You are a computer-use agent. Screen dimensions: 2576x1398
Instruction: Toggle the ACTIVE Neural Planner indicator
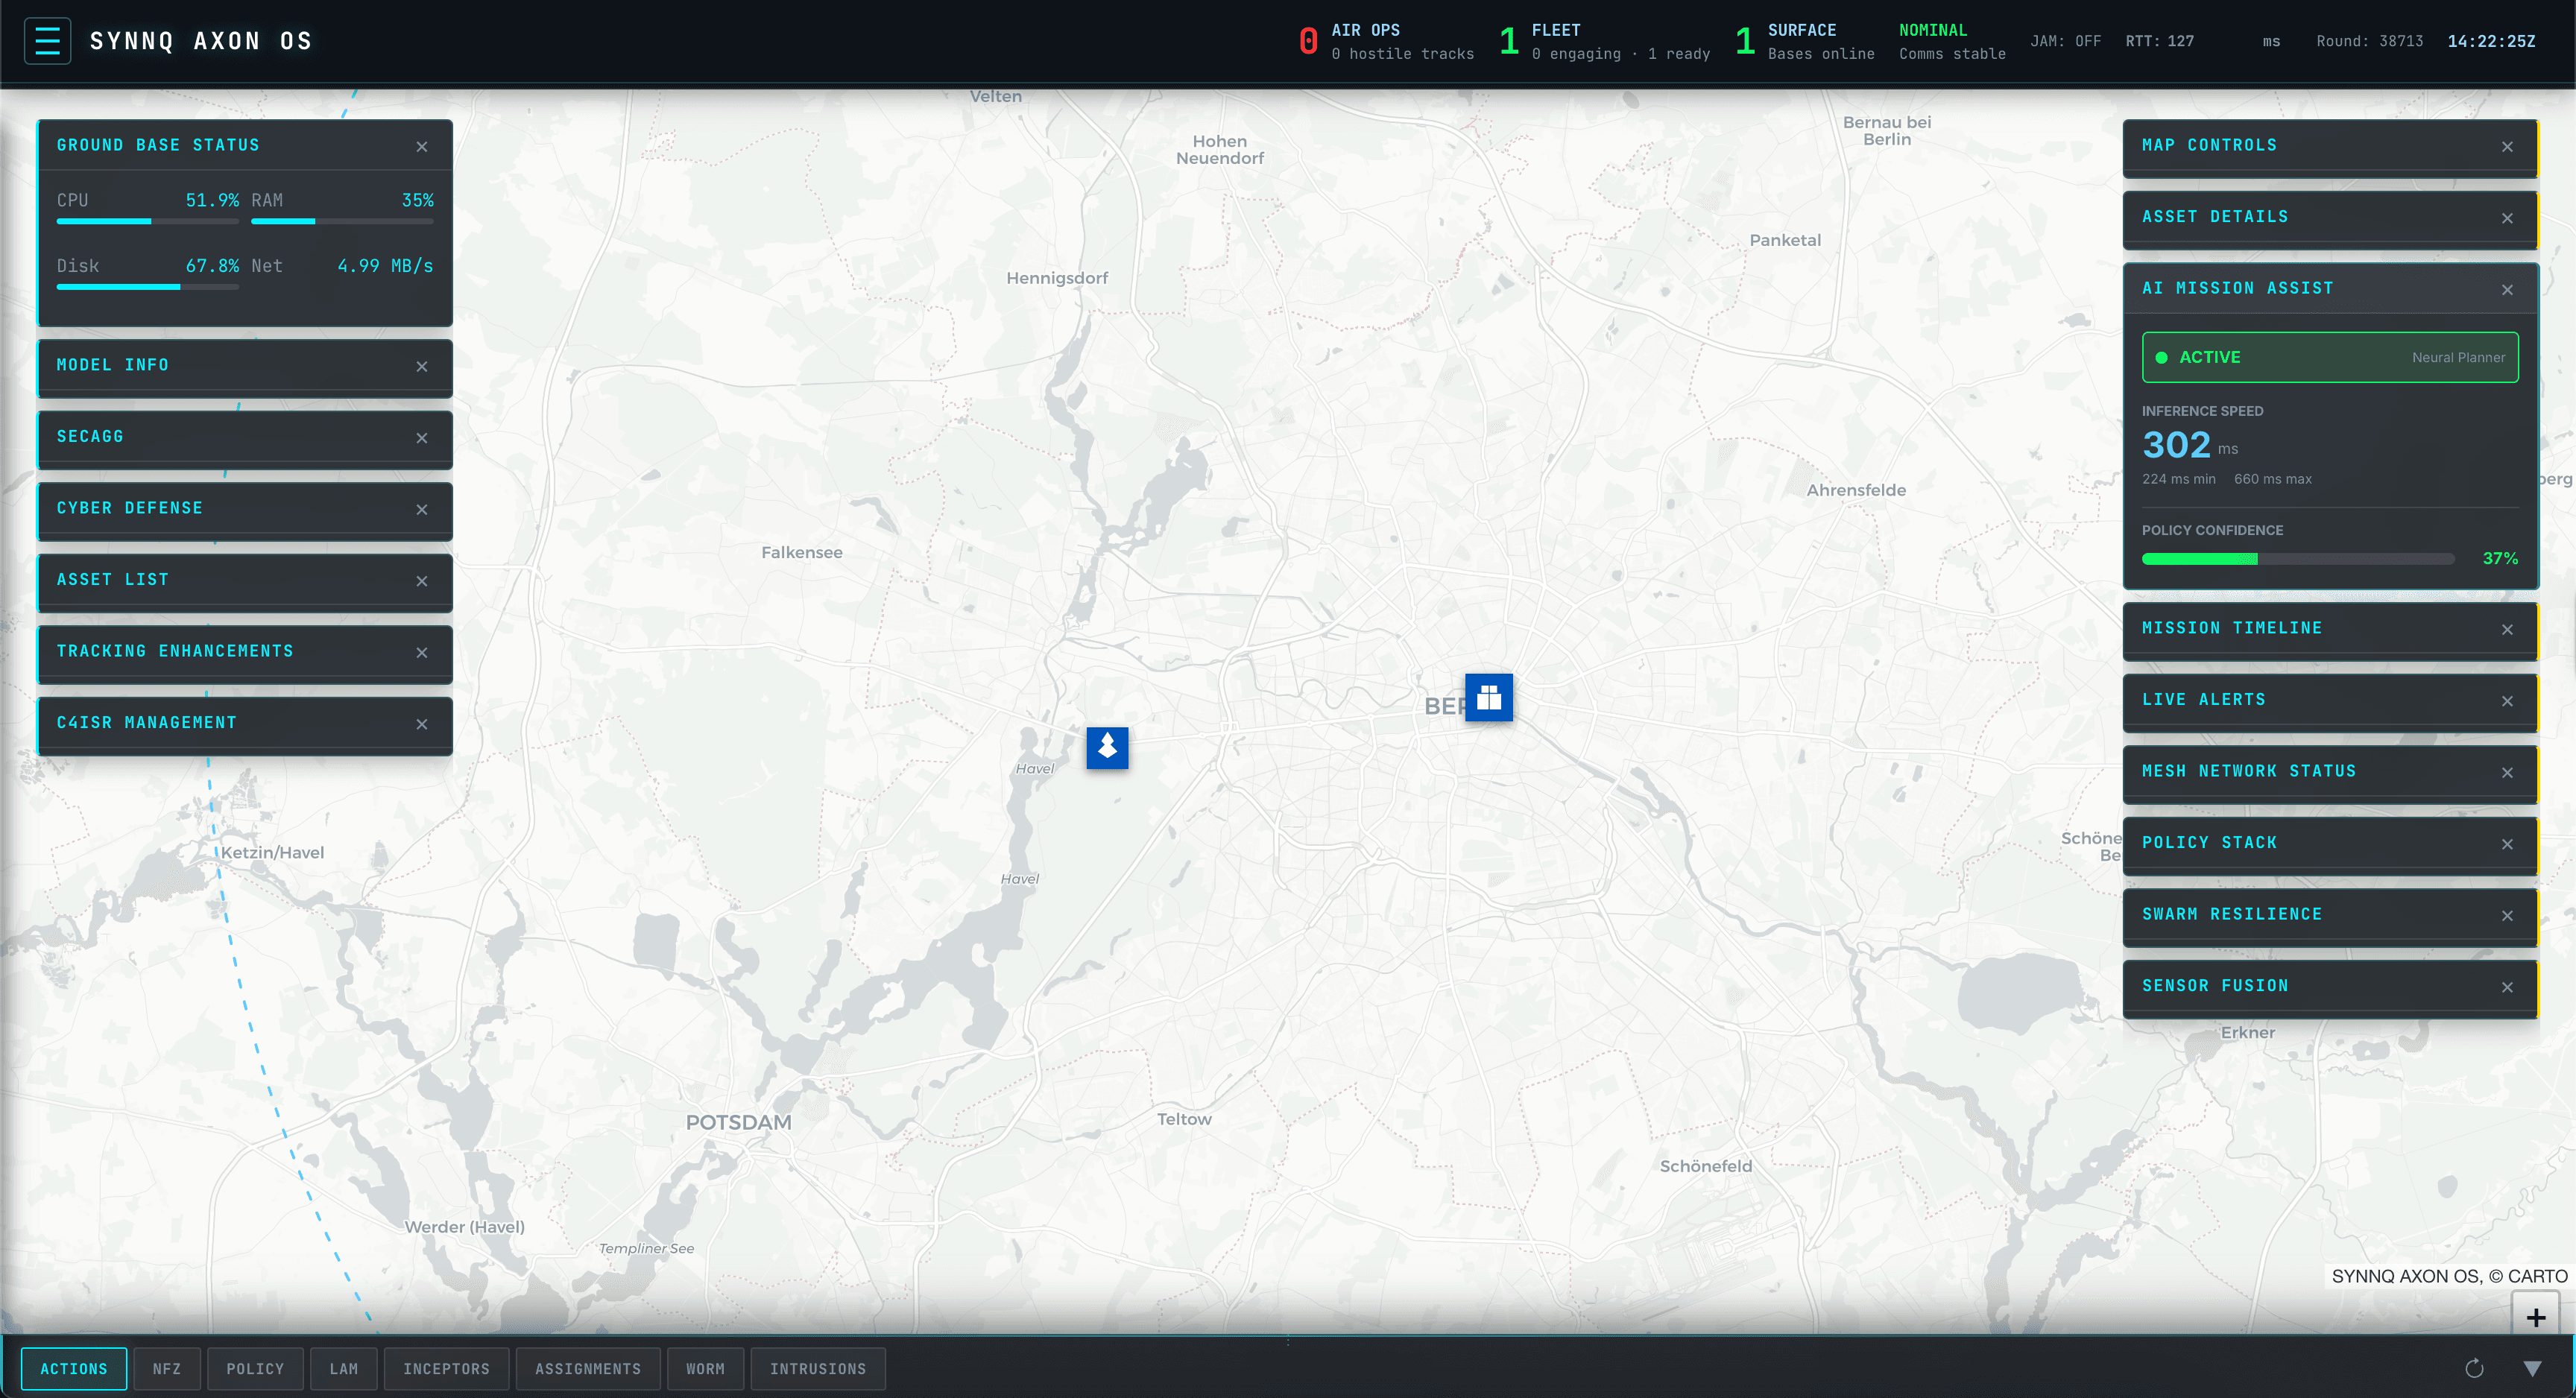click(x=2330, y=357)
